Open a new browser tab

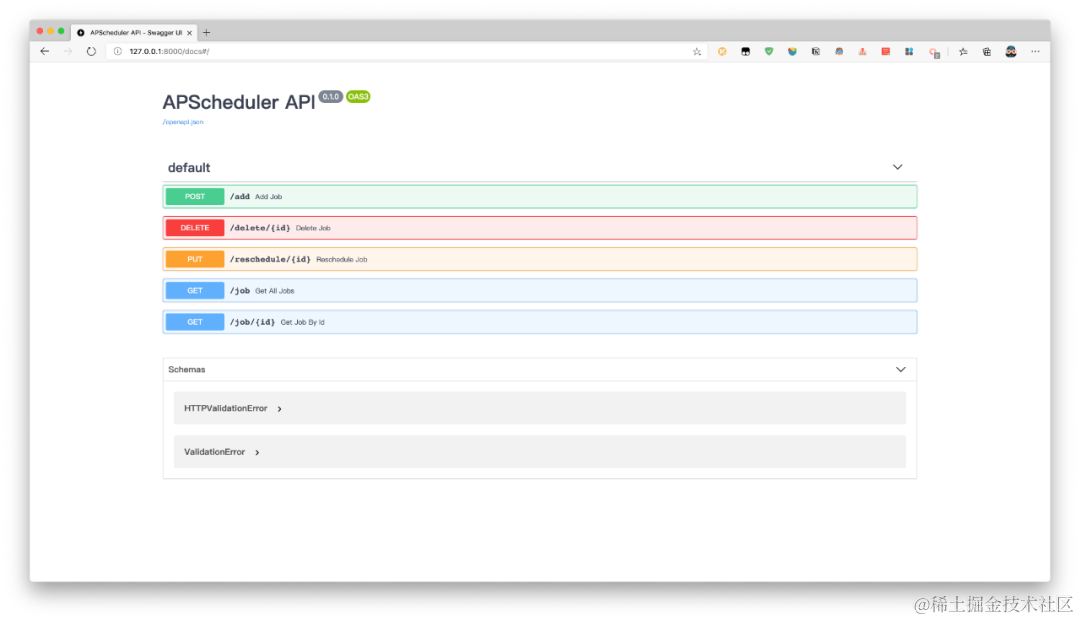(x=207, y=32)
